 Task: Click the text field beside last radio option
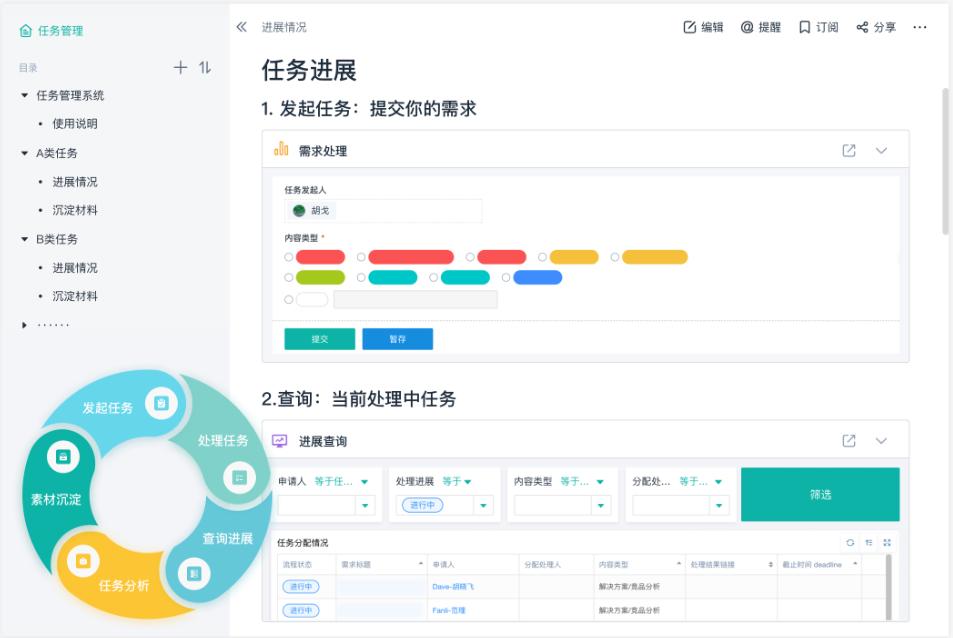[x=415, y=299]
